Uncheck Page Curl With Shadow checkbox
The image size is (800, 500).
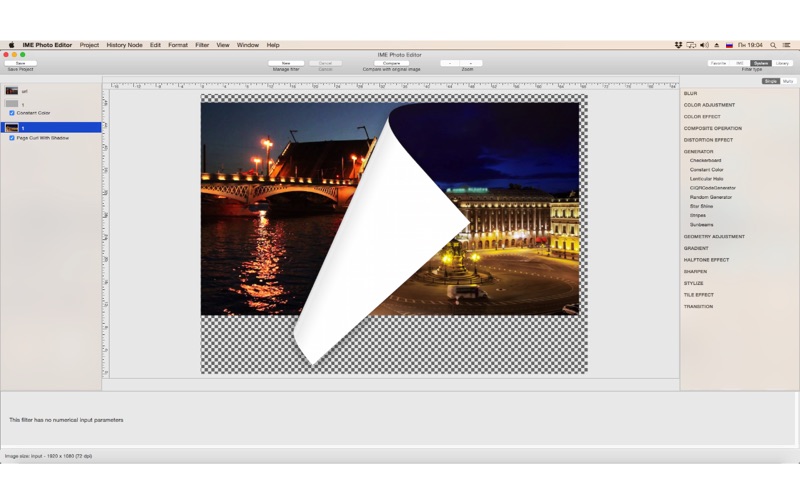(x=12, y=138)
